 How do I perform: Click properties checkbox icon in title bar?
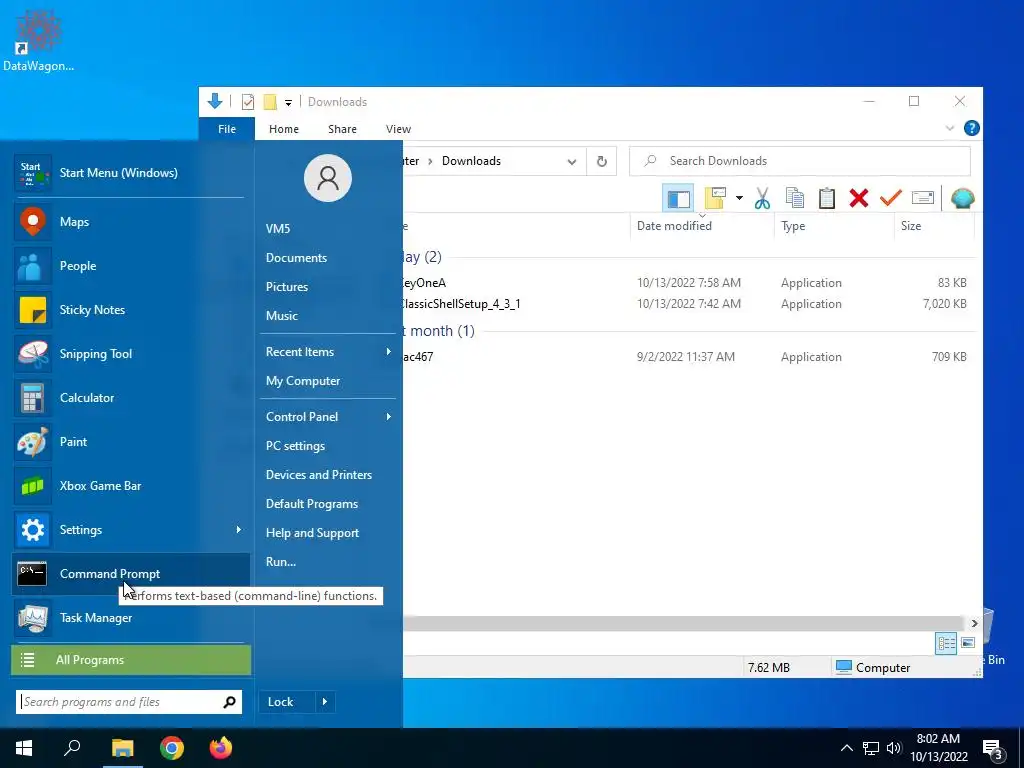tap(248, 102)
